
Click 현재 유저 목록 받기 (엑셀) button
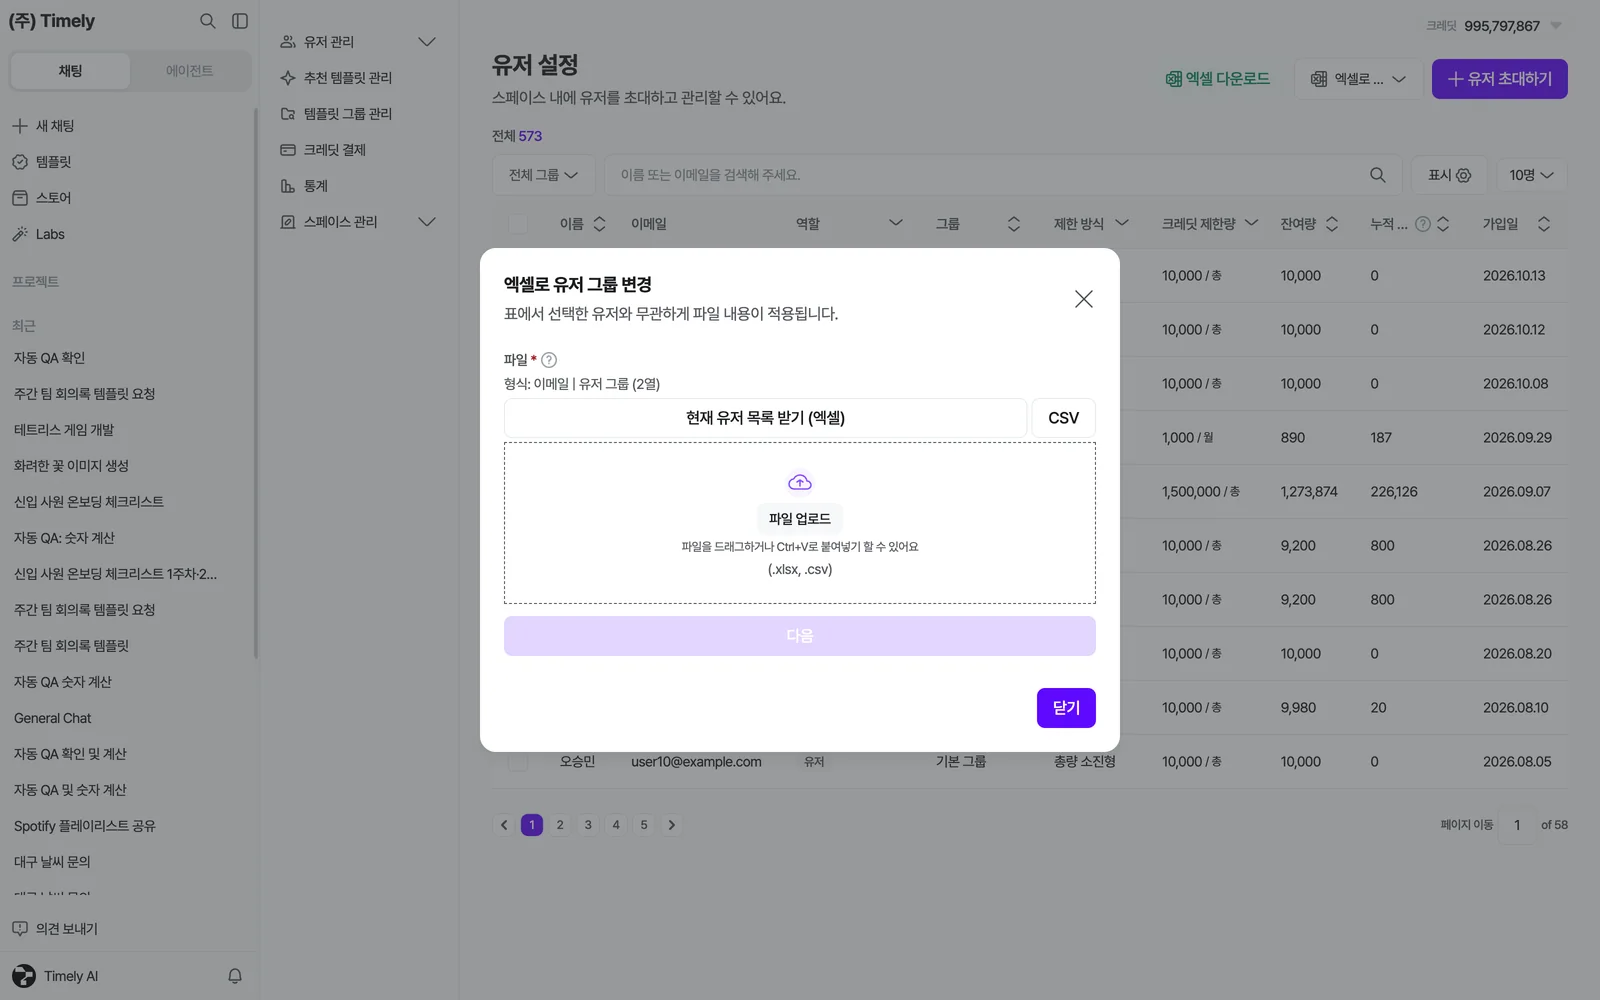click(x=765, y=418)
